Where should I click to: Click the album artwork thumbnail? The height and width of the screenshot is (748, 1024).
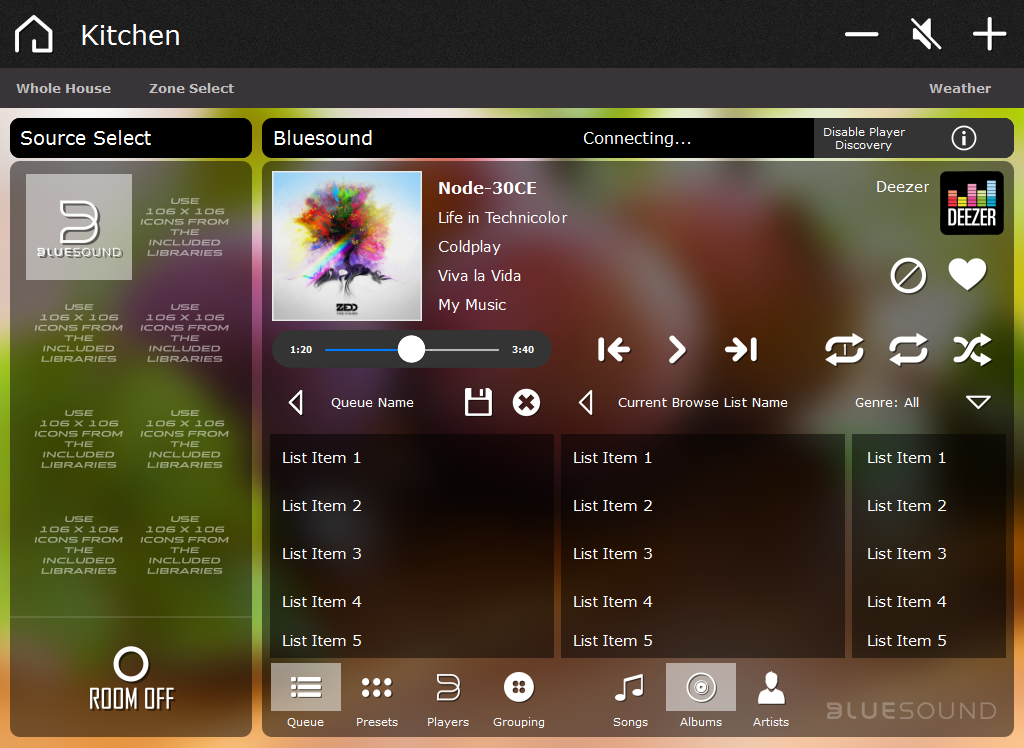click(347, 246)
